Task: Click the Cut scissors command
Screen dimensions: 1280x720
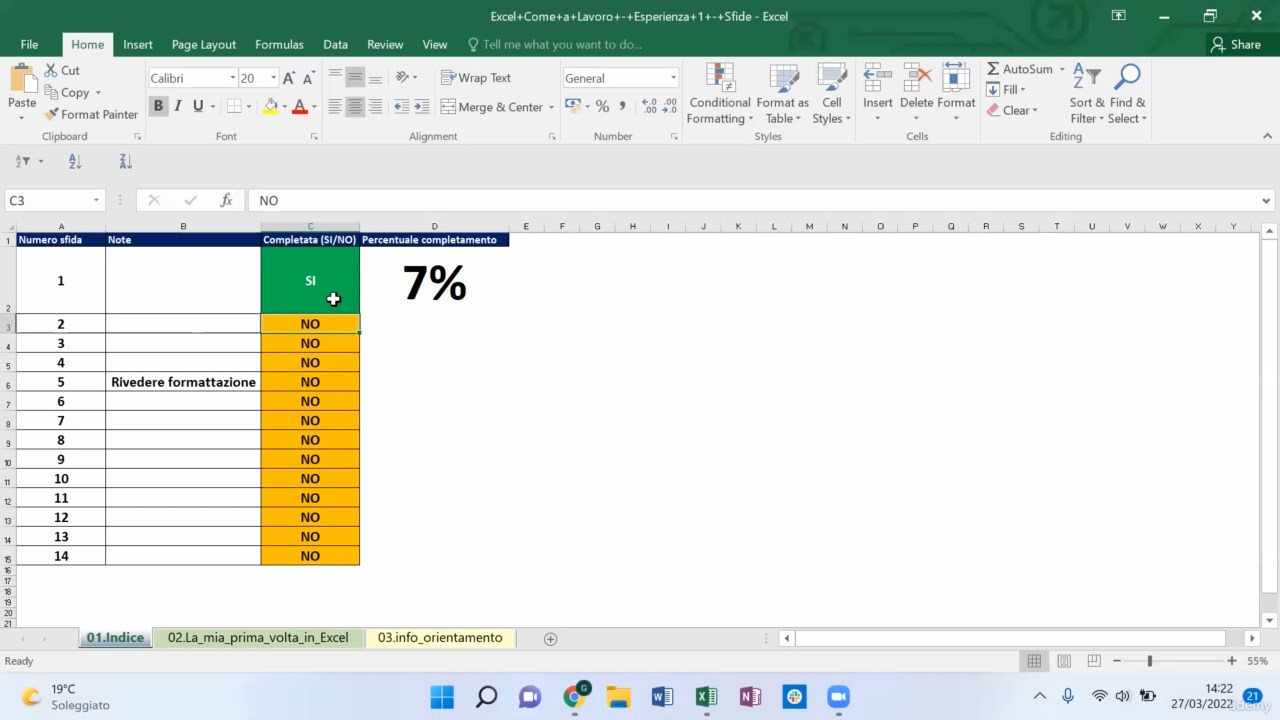Action: (62, 70)
